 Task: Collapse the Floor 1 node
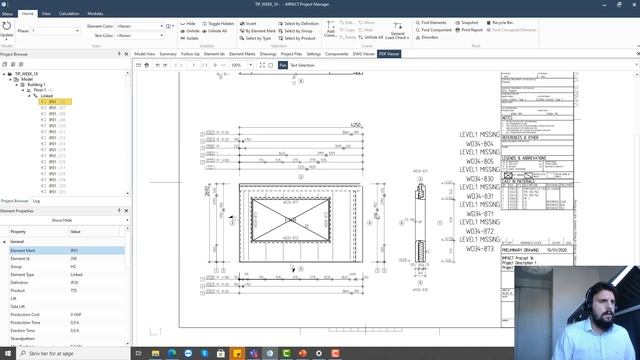click(x=23, y=90)
